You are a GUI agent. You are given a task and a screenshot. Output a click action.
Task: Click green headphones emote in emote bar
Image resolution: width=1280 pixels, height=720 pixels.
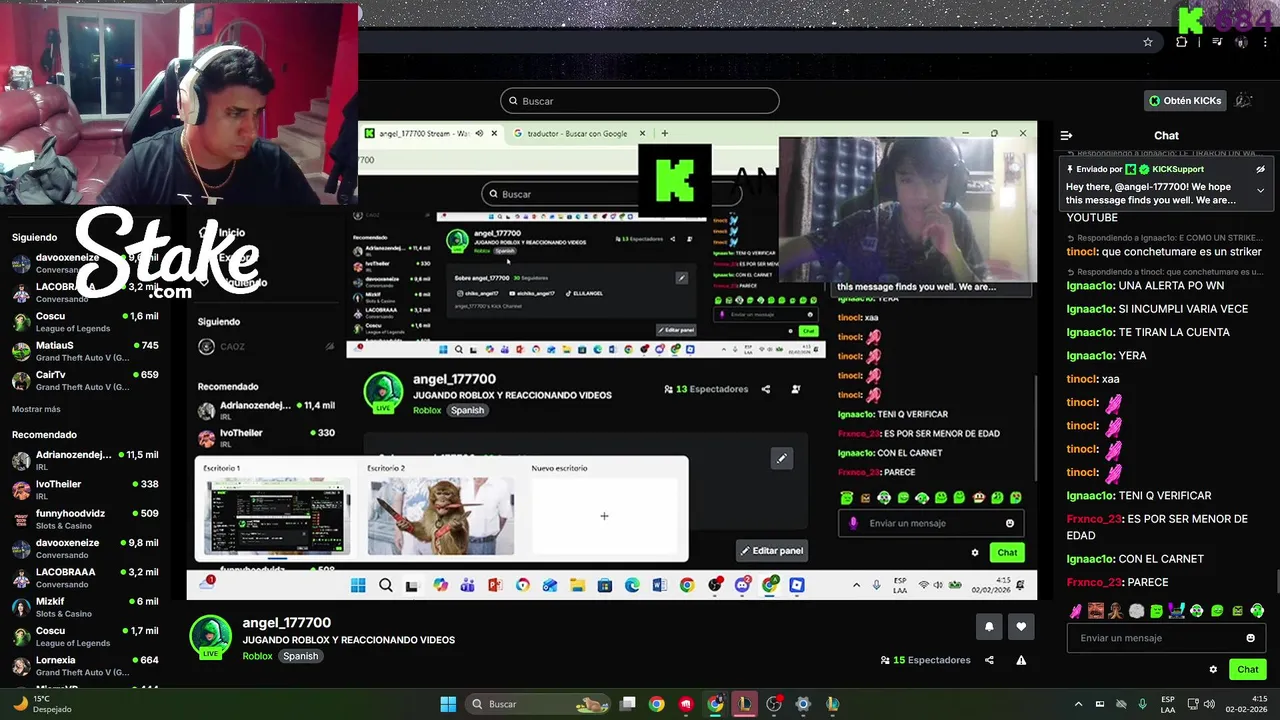[1257, 611]
